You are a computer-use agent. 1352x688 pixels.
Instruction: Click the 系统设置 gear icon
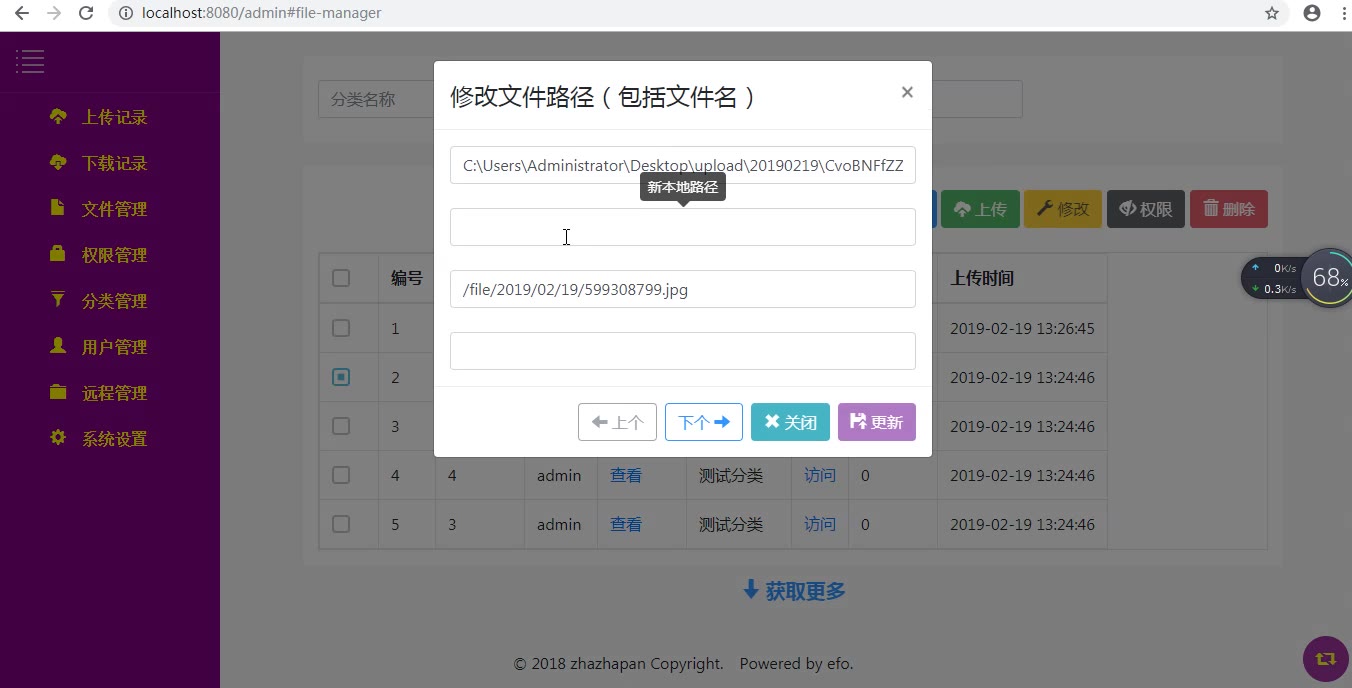pyautogui.click(x=58, y=438)
